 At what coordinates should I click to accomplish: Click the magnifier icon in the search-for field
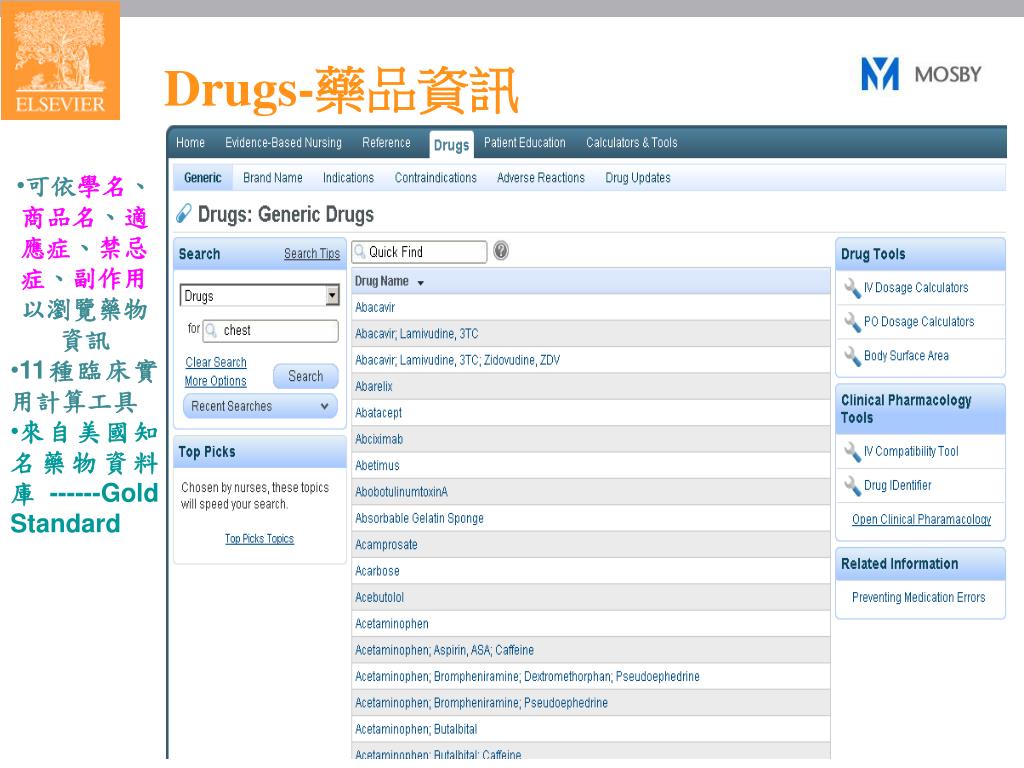pyautogui.click(x=211, y=330)
